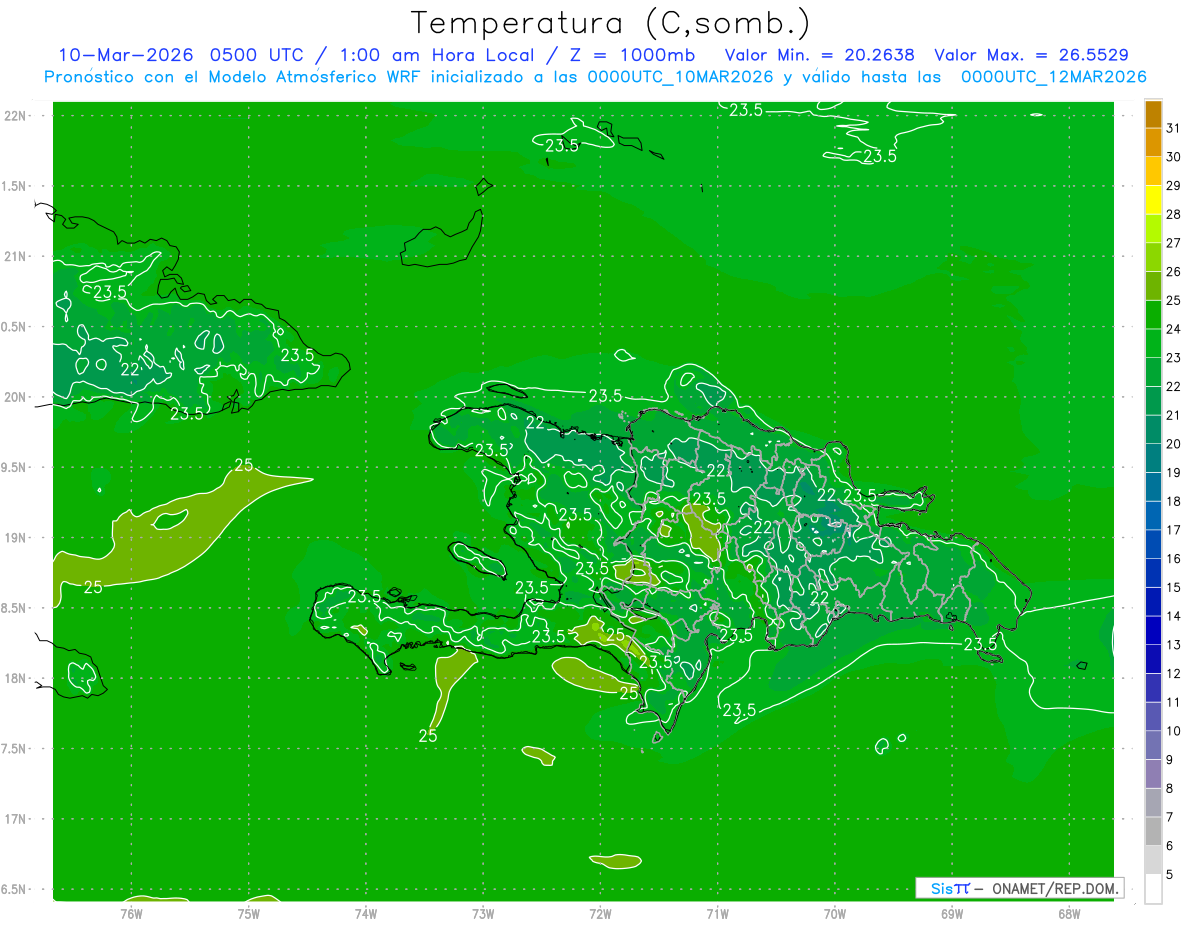Click the "24" label on the color scale
Image resolution: width=1200 pixels, height=927 pixels.
[x=1173, y=329]
